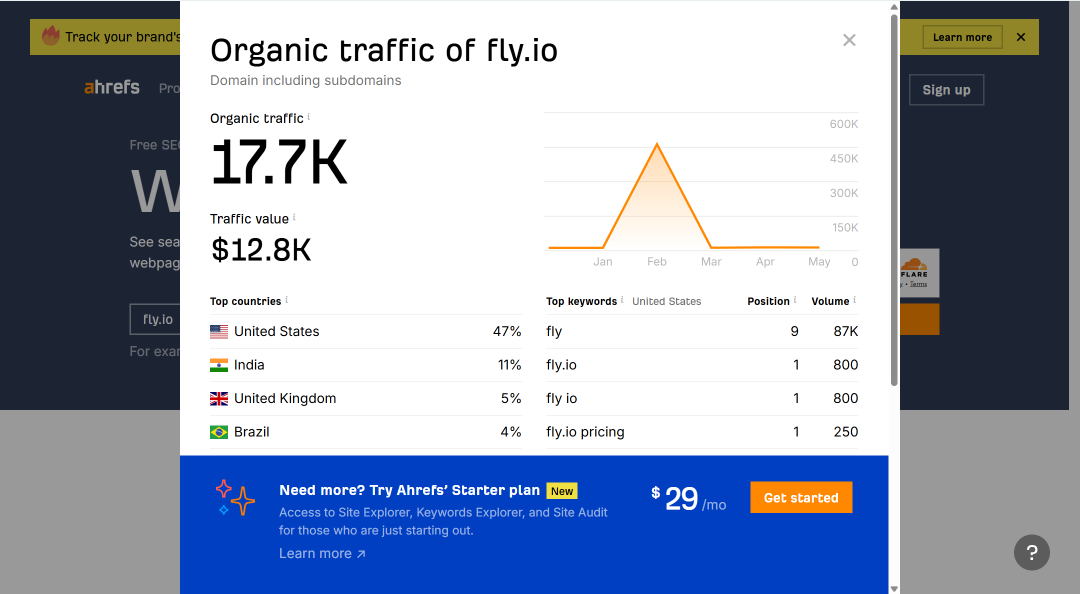This screenshot has height=594, width=1080.
Task: Click the scrollbar down arrow
Action: 894,588
